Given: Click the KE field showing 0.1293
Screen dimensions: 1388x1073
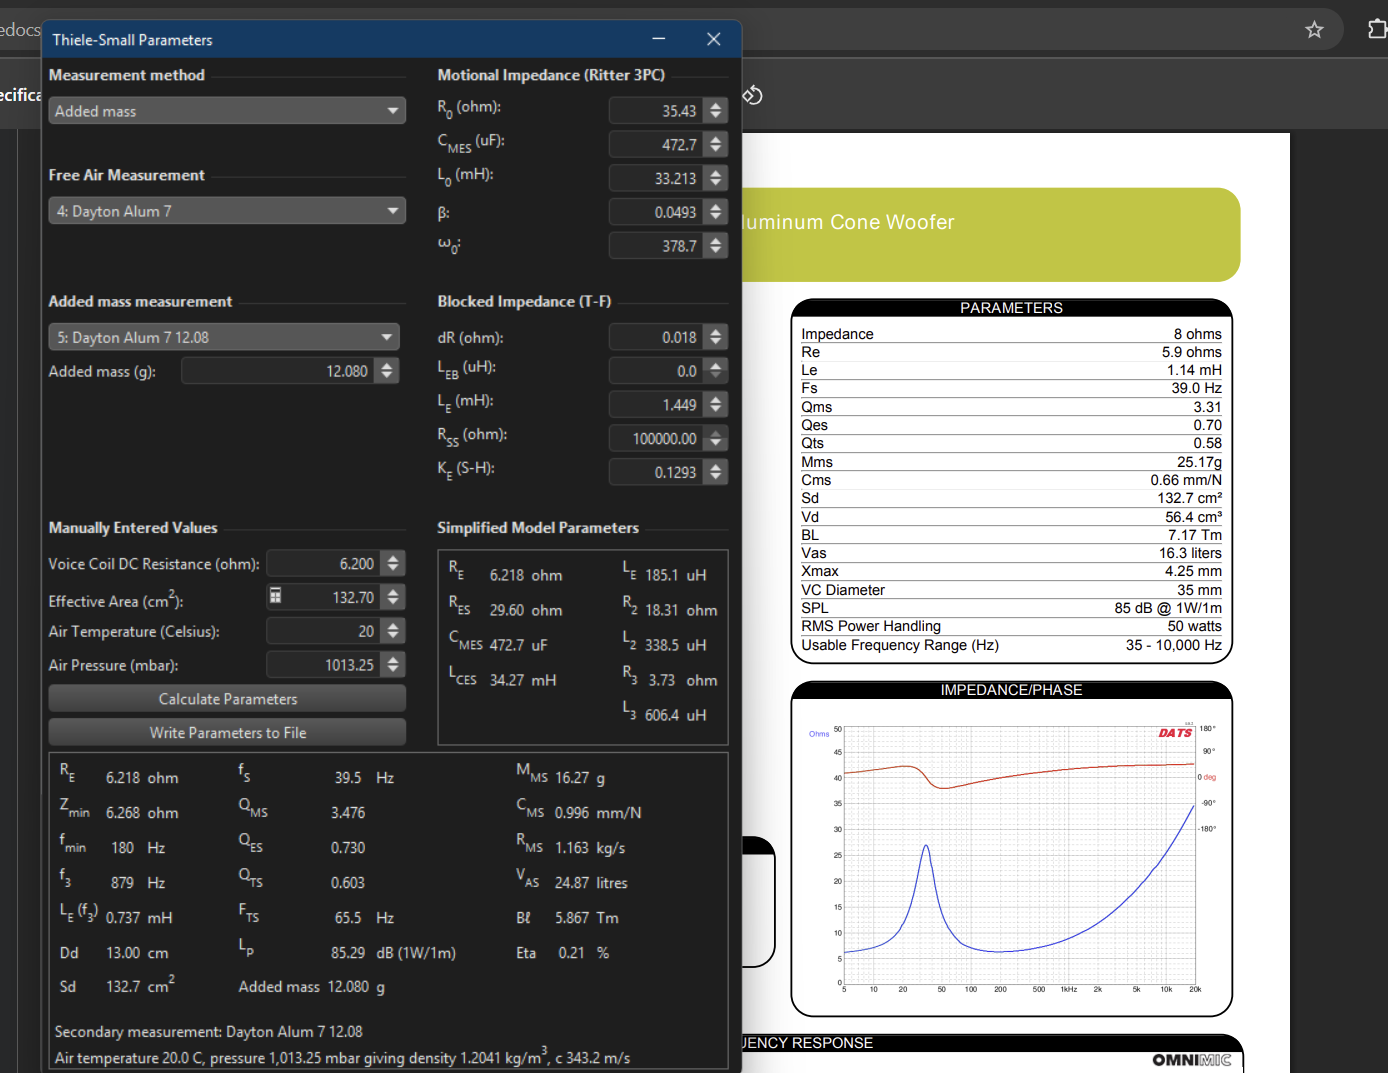Looking at the screenshot, I should coord(656,472).
